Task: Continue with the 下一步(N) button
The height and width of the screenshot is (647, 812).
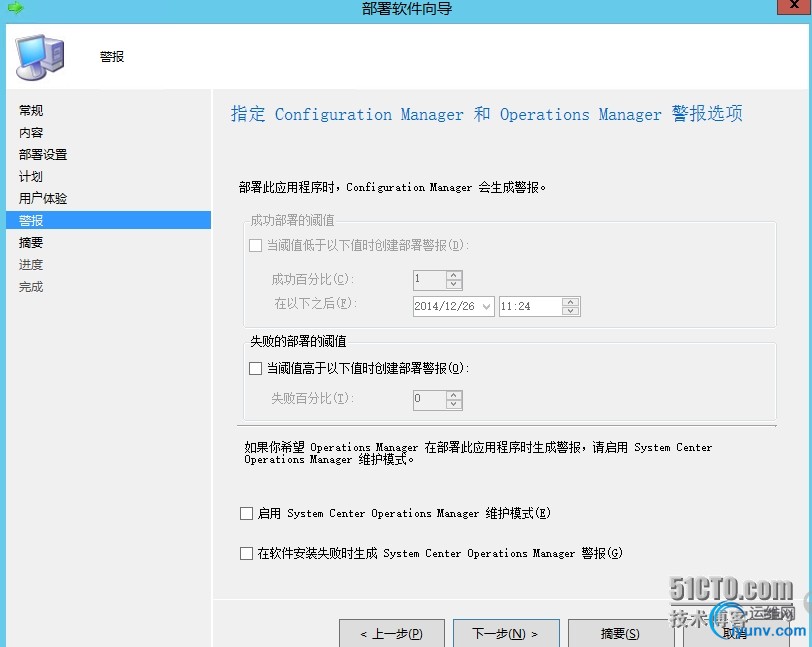Action: tap(506, 634)
